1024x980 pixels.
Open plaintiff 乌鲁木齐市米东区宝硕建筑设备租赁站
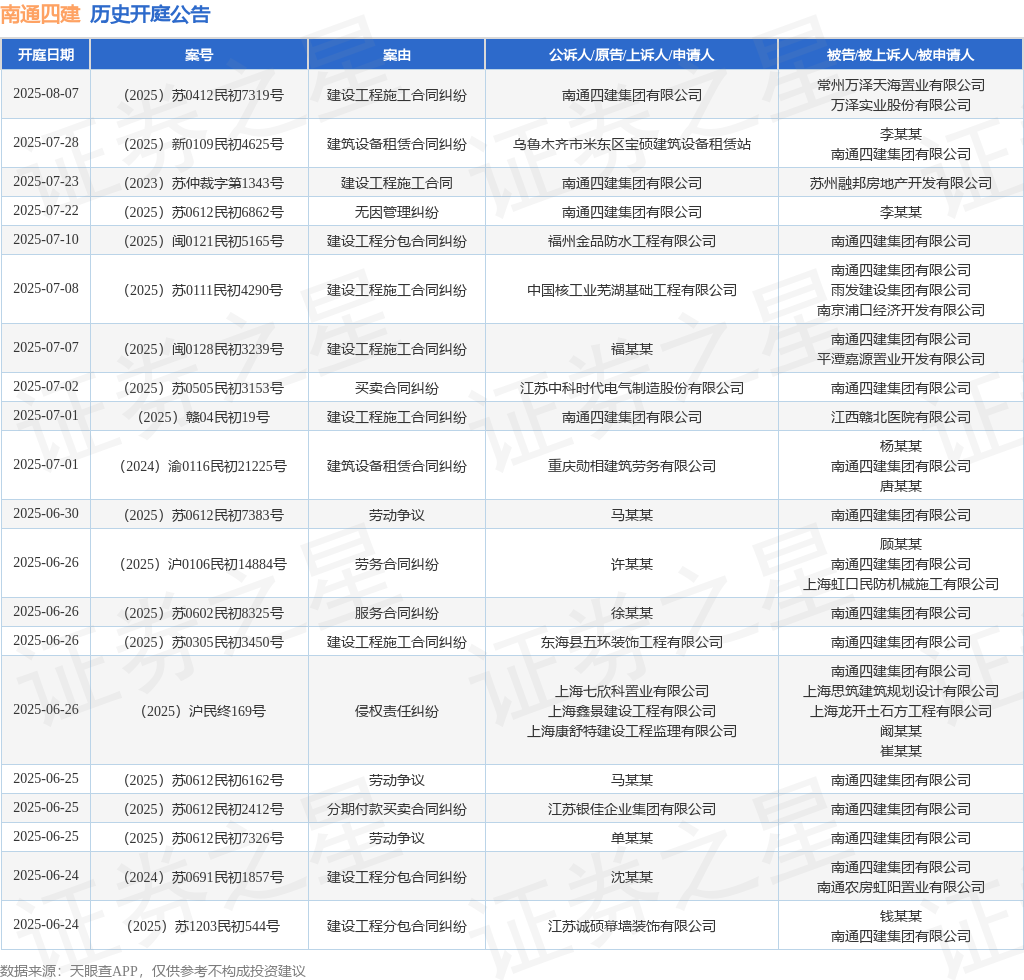pos(632,144)
